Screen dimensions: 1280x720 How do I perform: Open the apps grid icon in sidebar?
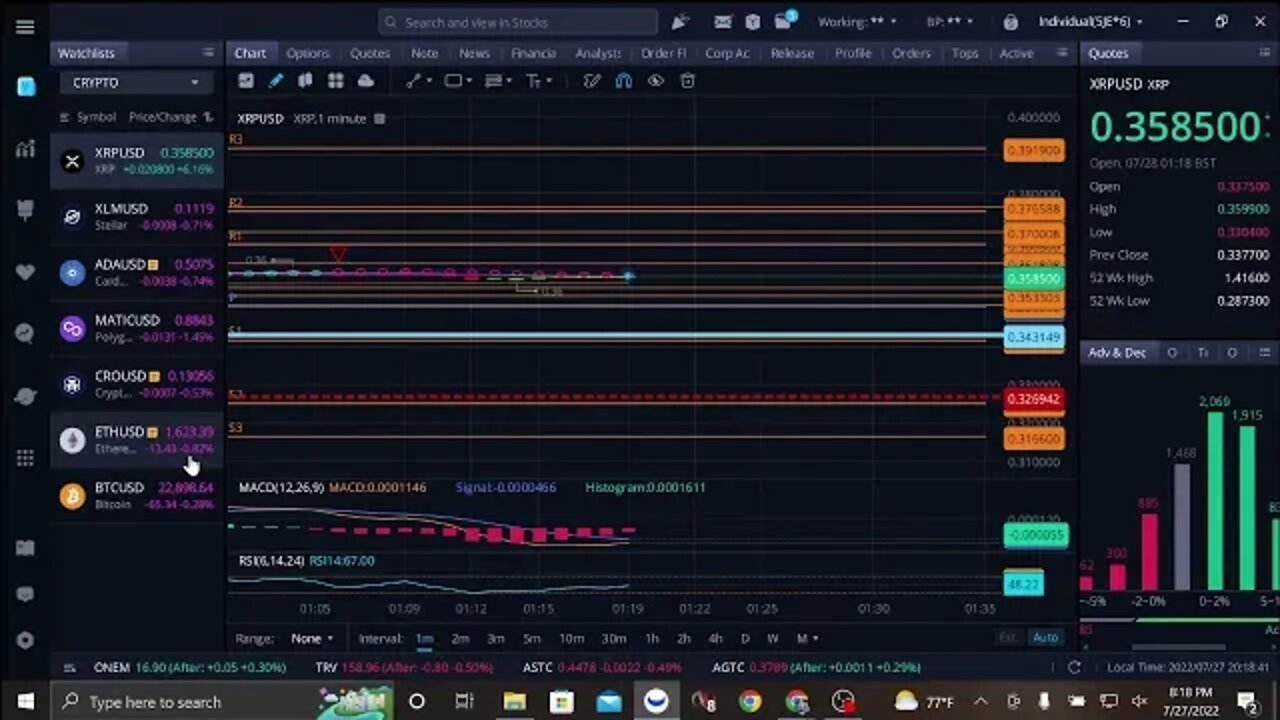point(25,458)
